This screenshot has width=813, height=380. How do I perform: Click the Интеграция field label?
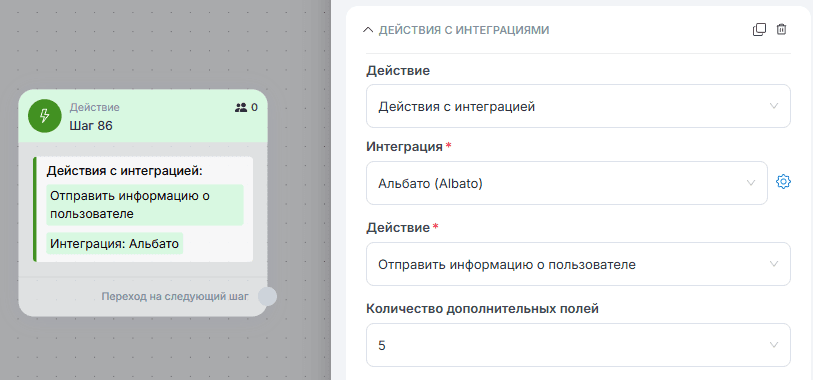[x=404, y=147]
